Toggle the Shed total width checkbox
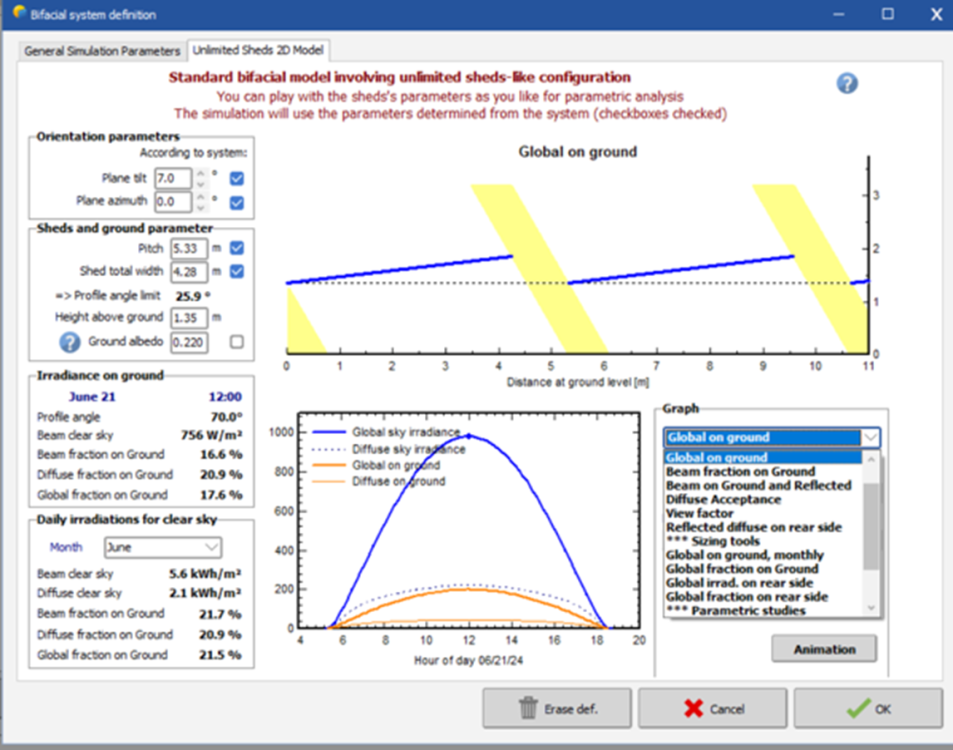This screenshot has height=750, width=953. [237, 272]
